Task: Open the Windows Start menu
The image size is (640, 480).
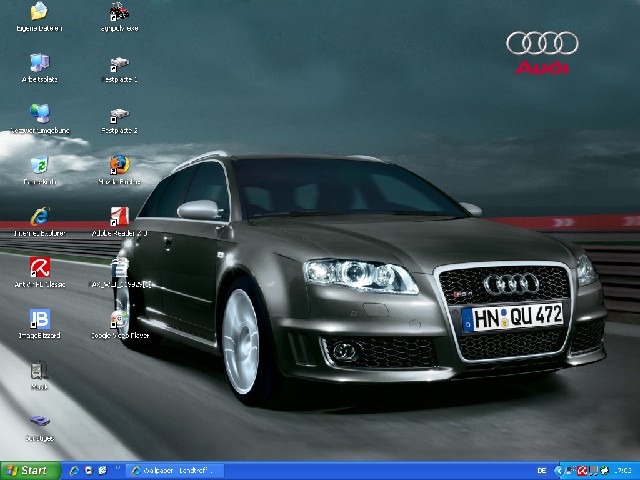Action: pos(27,470)
